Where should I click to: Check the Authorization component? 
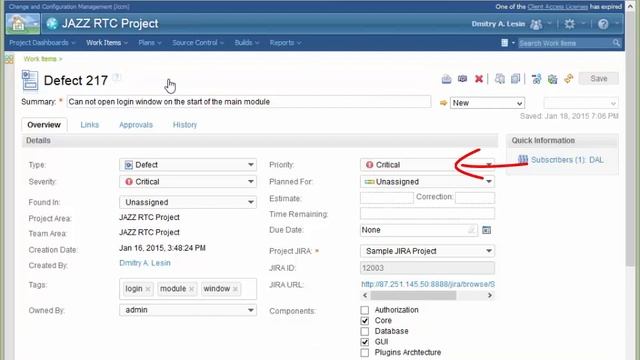click(x=364, y=310)
